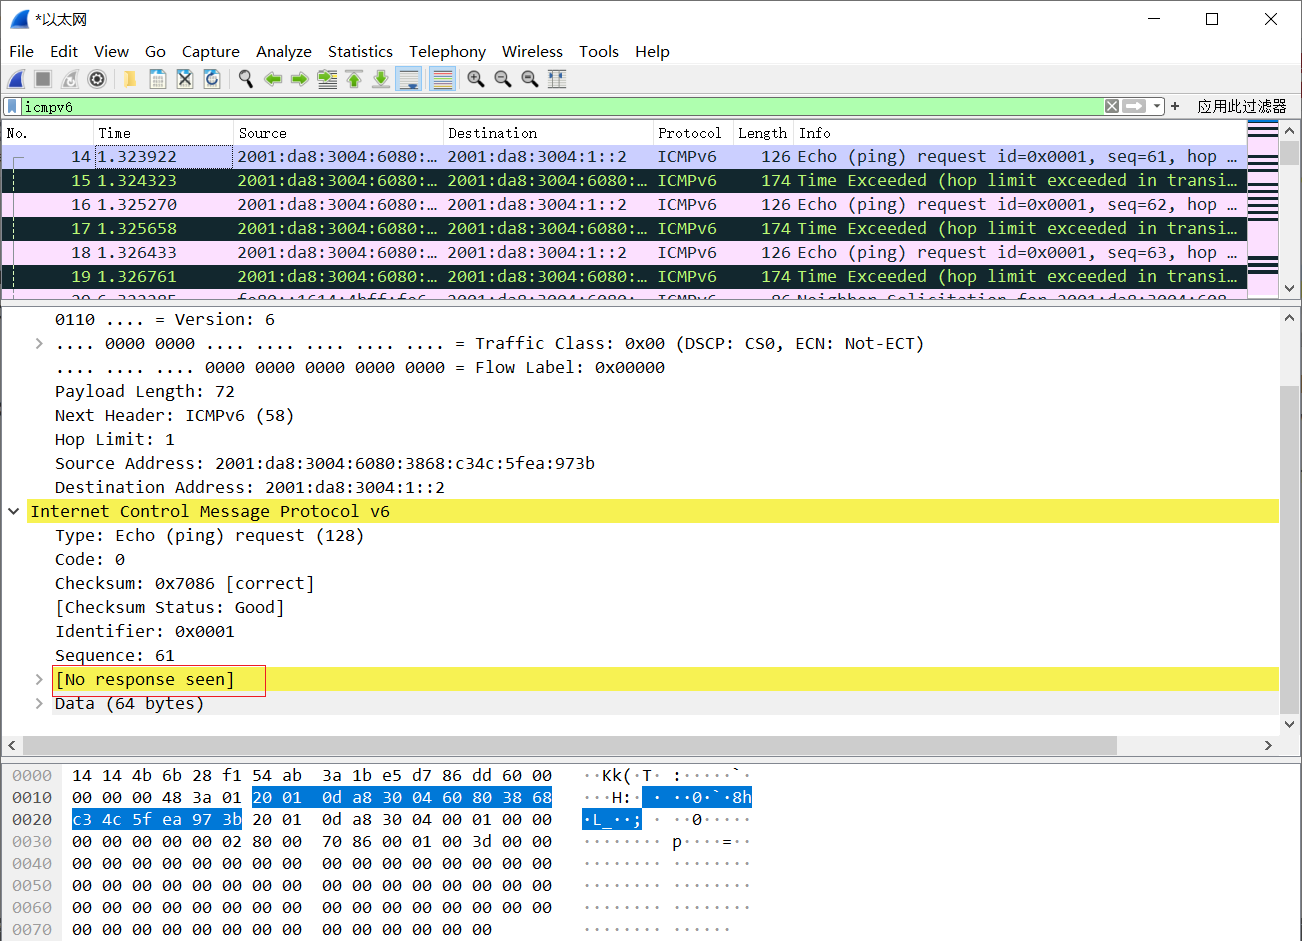Open the Go menu
This screenshot has height=941, width=1302.
[155, 51]
